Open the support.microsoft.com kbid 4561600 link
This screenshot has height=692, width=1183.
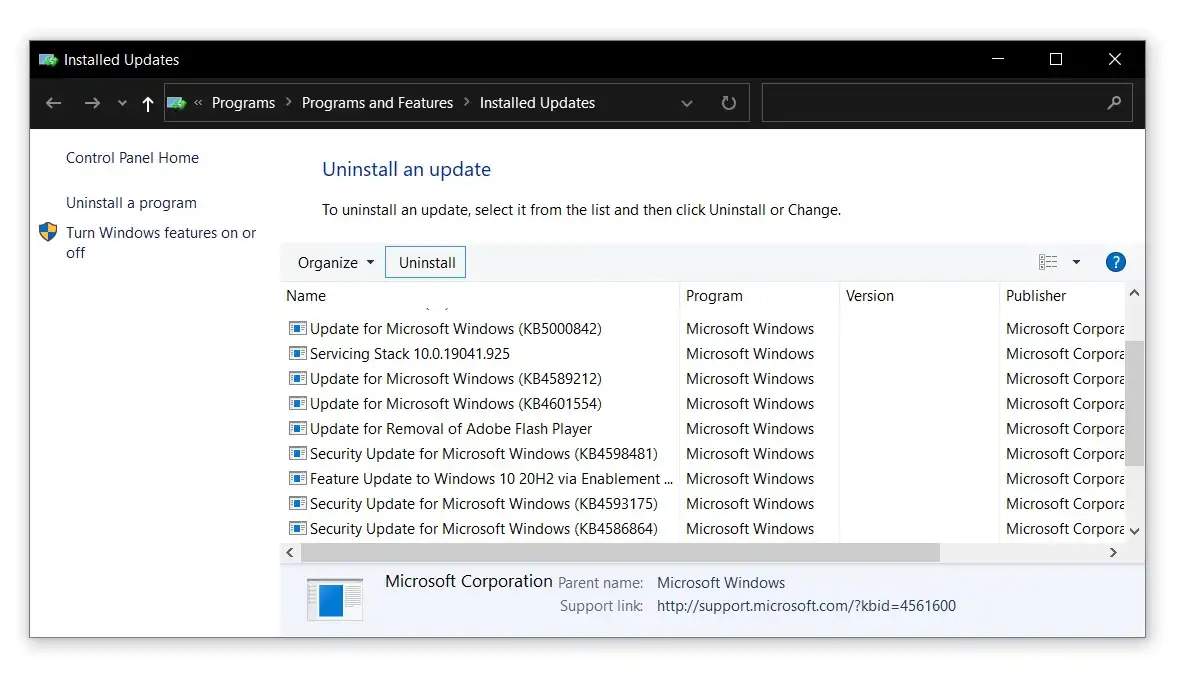click(806, 606)
